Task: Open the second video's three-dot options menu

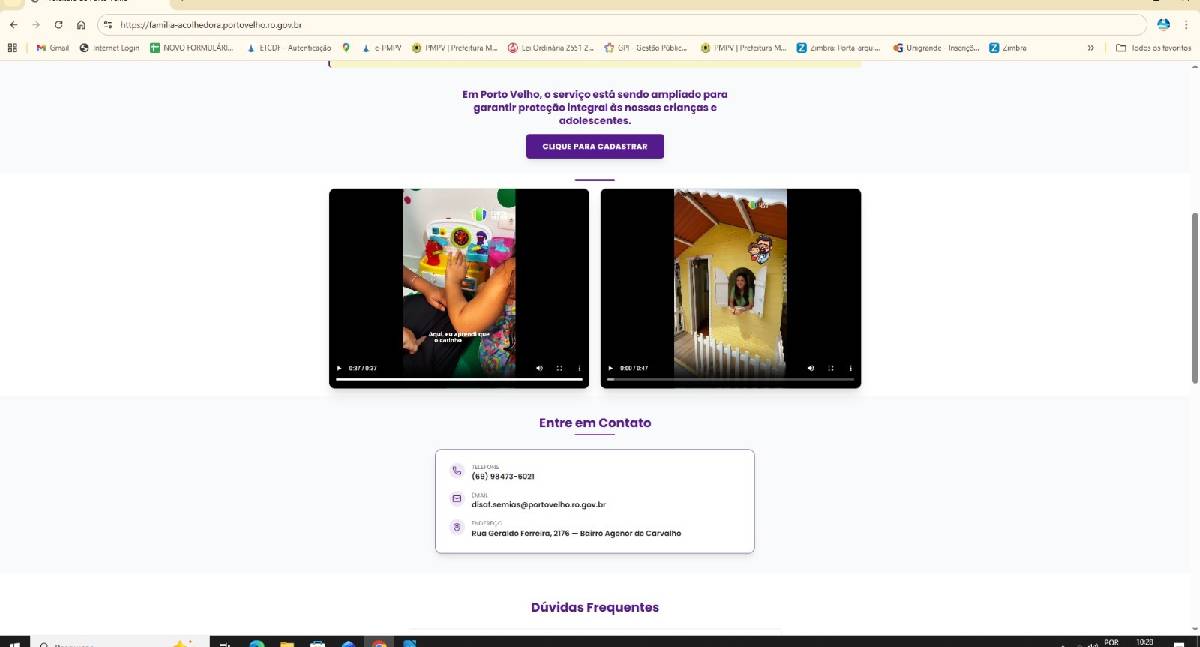Action: click(x=850, y=368)
